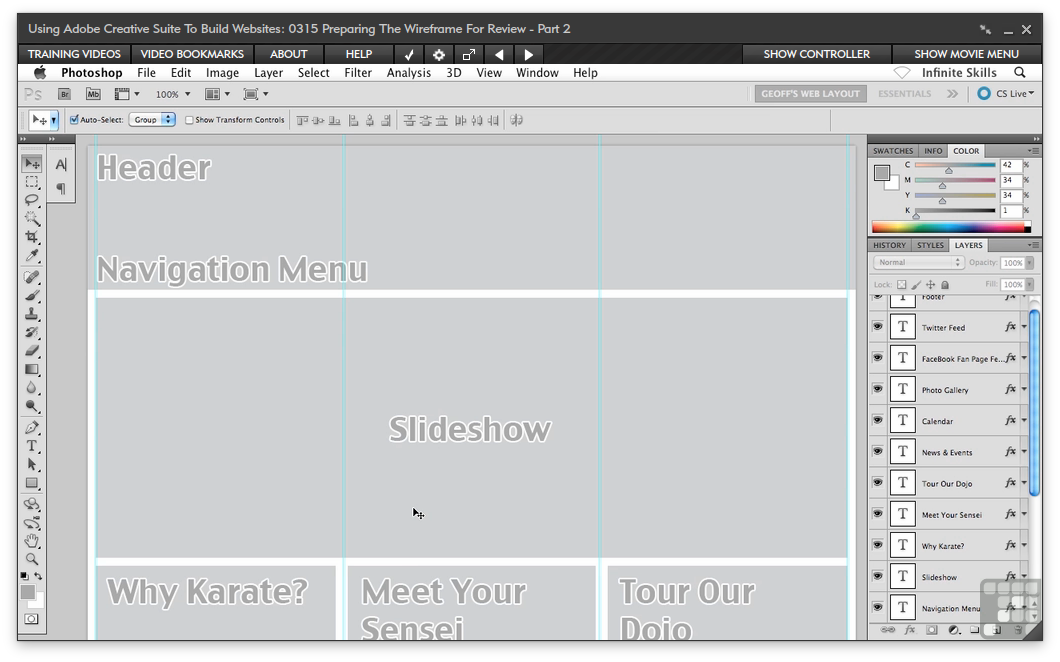Select the Eraser tool

click(x=32, y=350)
